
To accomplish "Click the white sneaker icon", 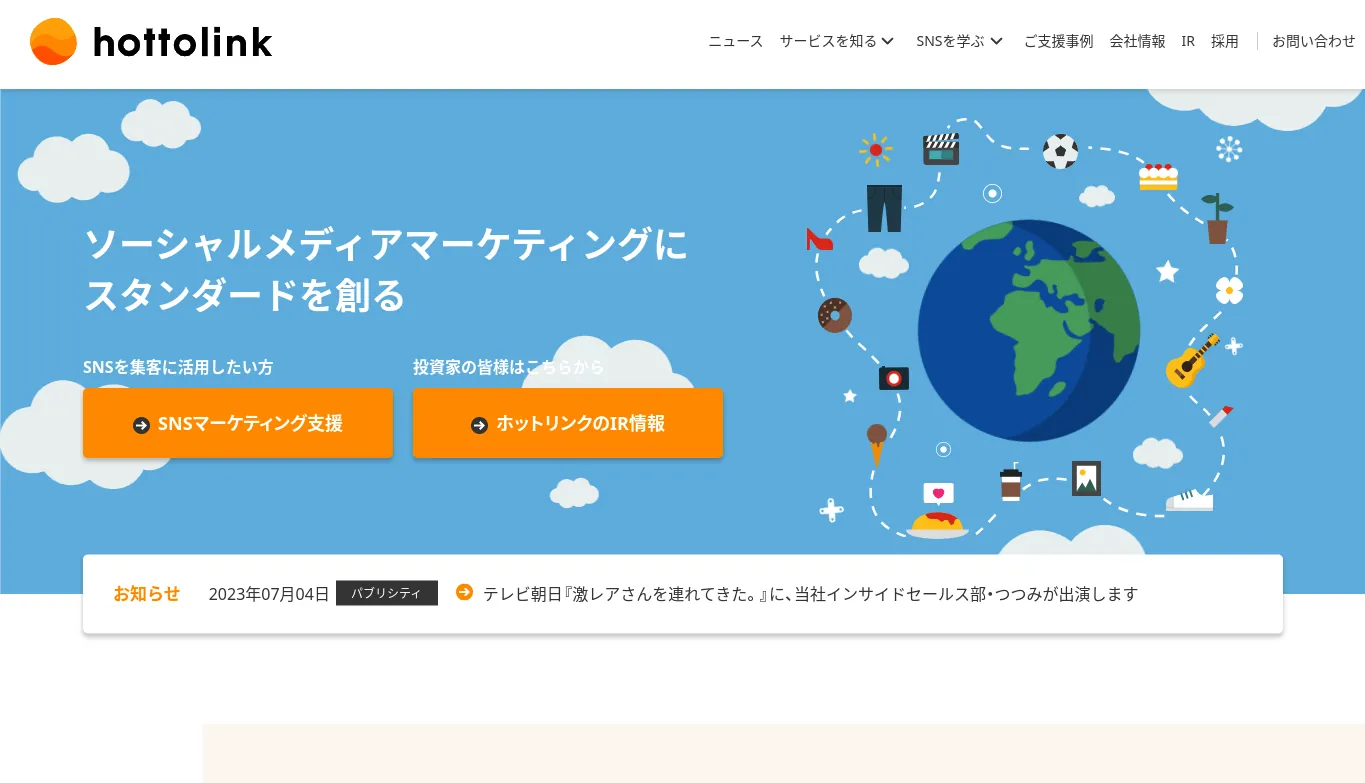I will (1189, 499).
